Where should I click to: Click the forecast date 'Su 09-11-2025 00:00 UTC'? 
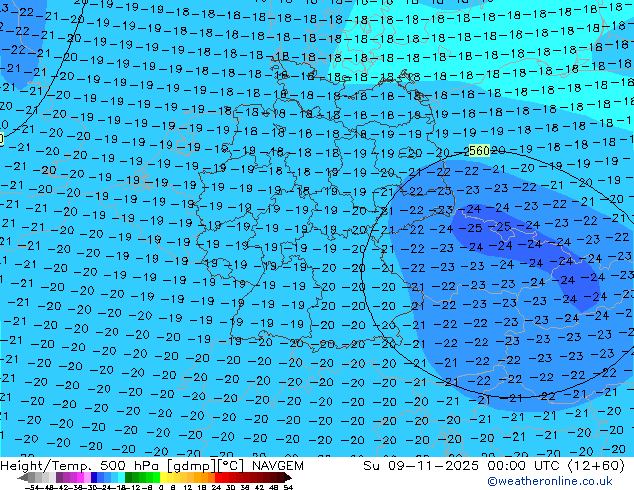click(x=463, y=466)
